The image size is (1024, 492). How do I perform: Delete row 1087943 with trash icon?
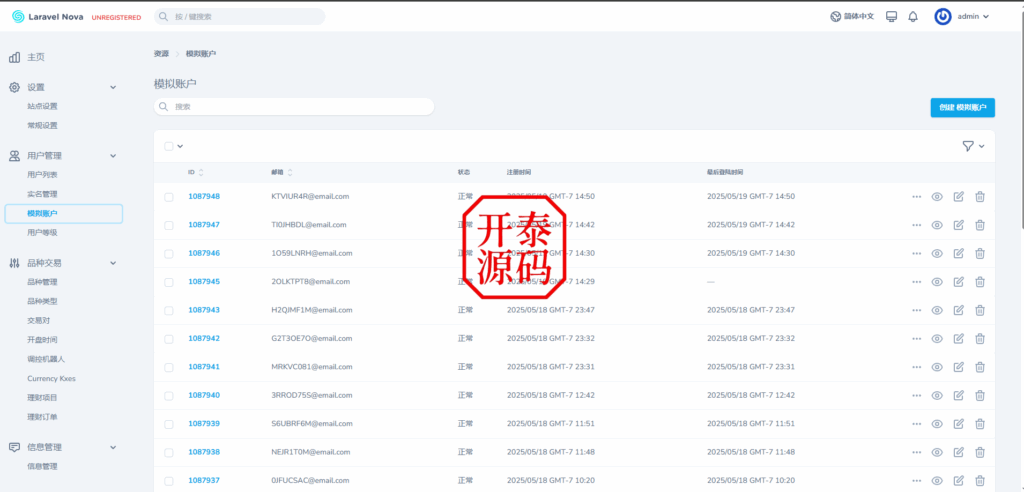(980, 310)
